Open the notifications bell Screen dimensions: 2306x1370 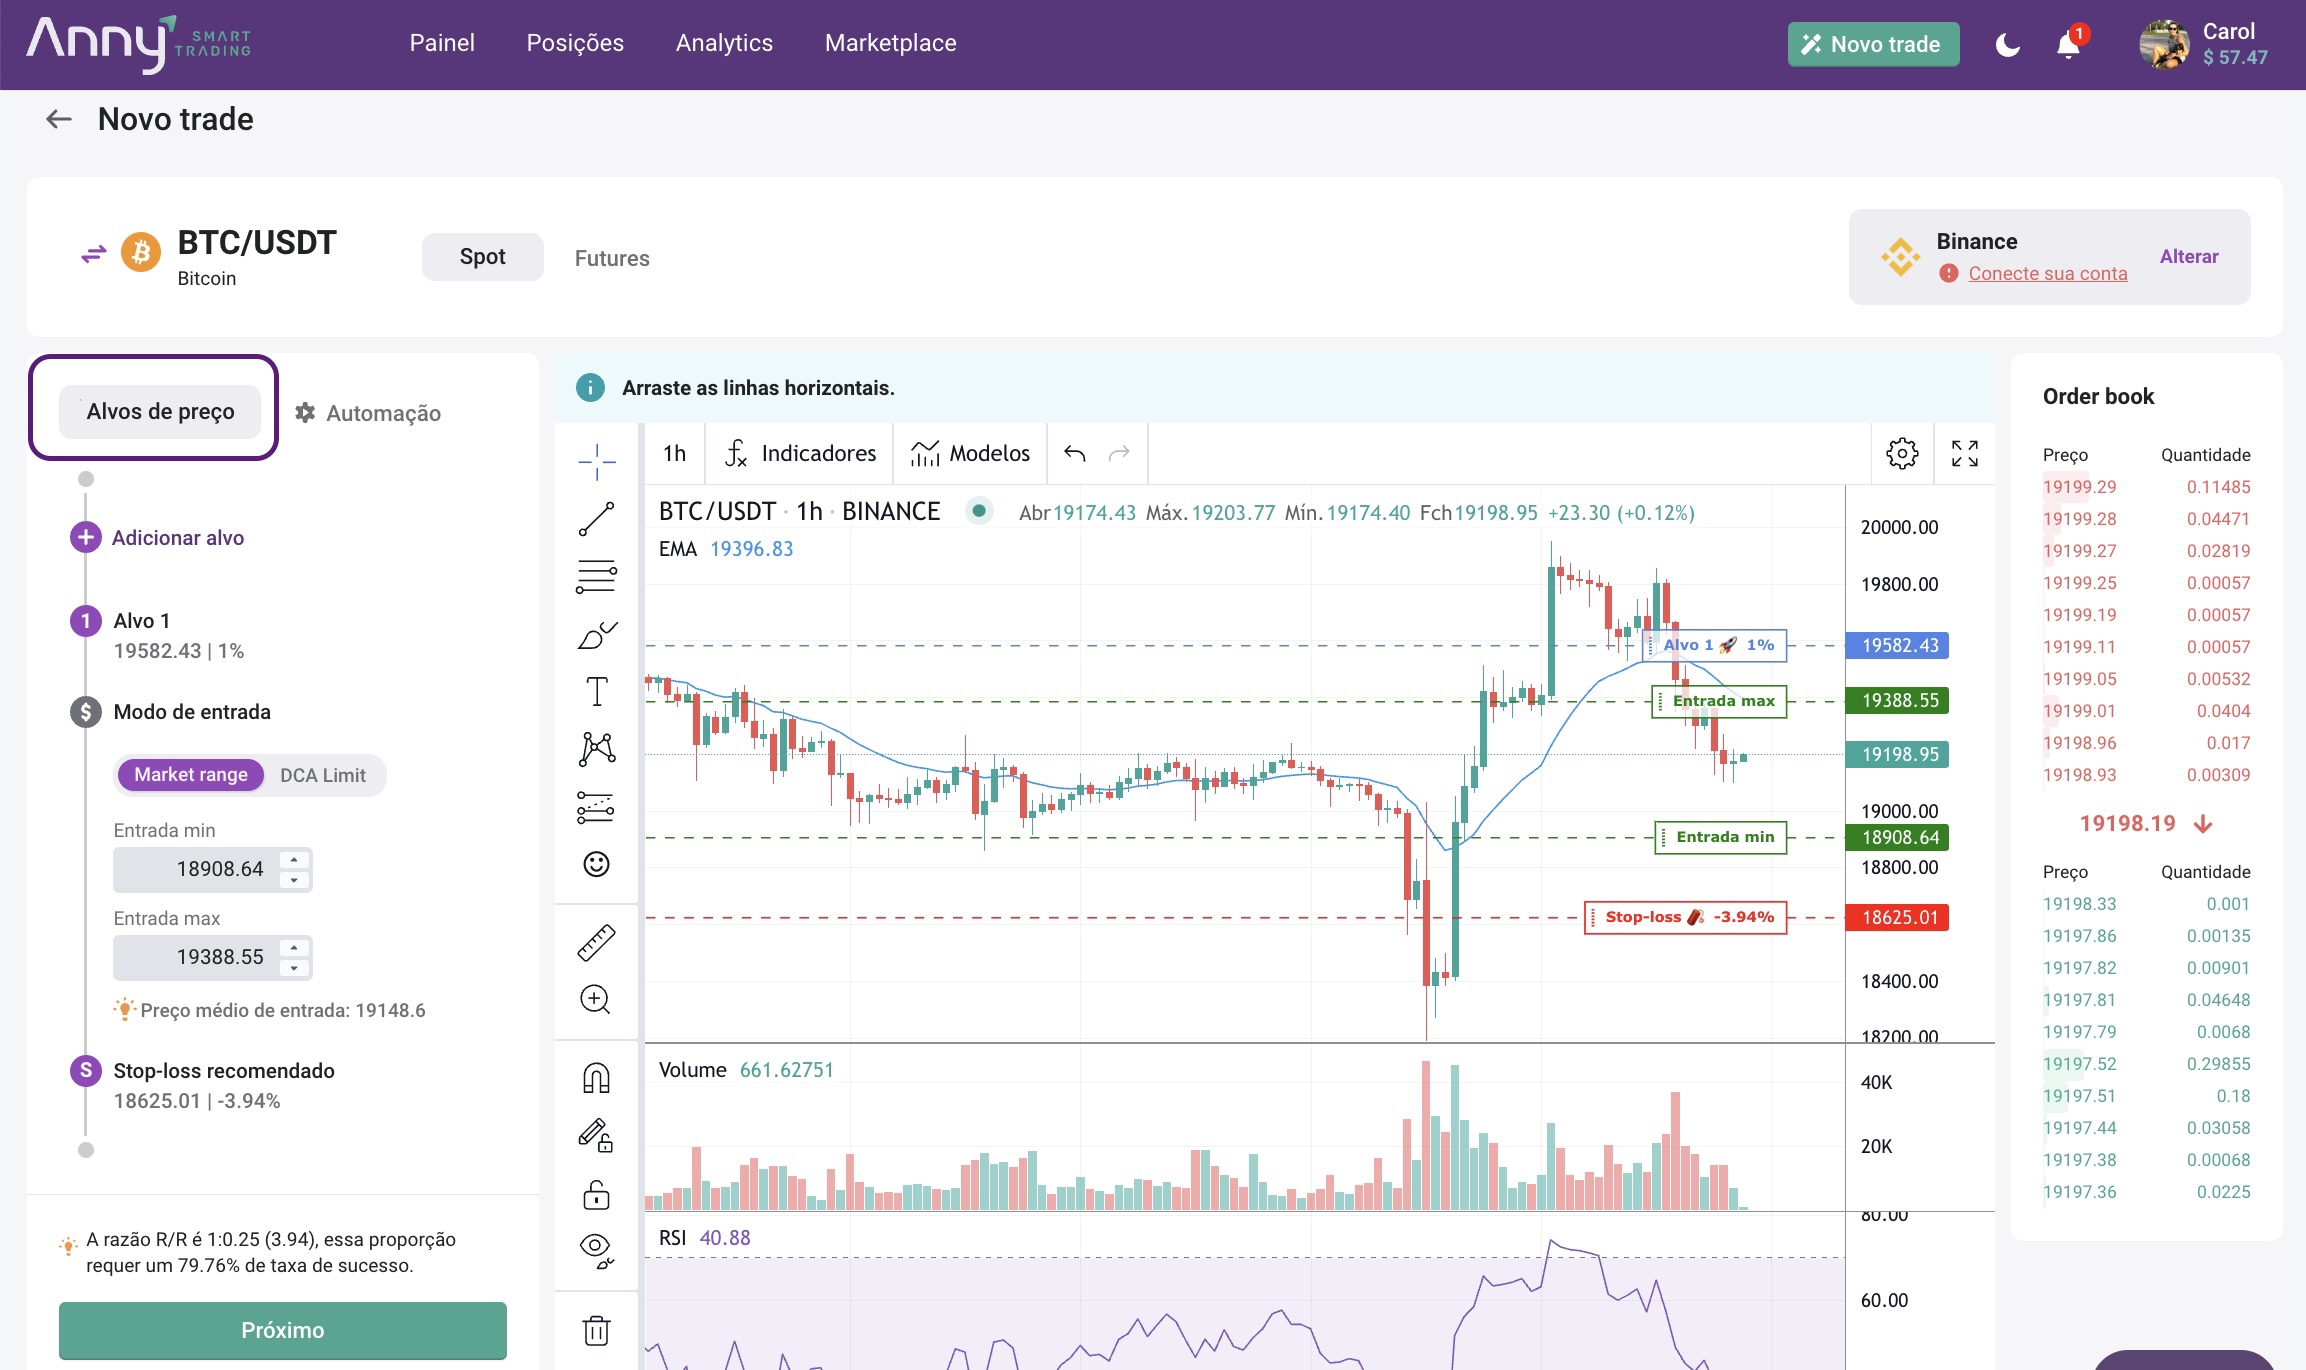(x=2068, y=45)
